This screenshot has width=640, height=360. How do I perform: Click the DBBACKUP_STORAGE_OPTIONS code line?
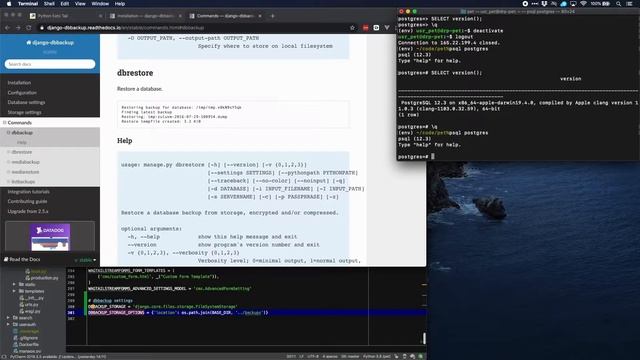[178, 313]
